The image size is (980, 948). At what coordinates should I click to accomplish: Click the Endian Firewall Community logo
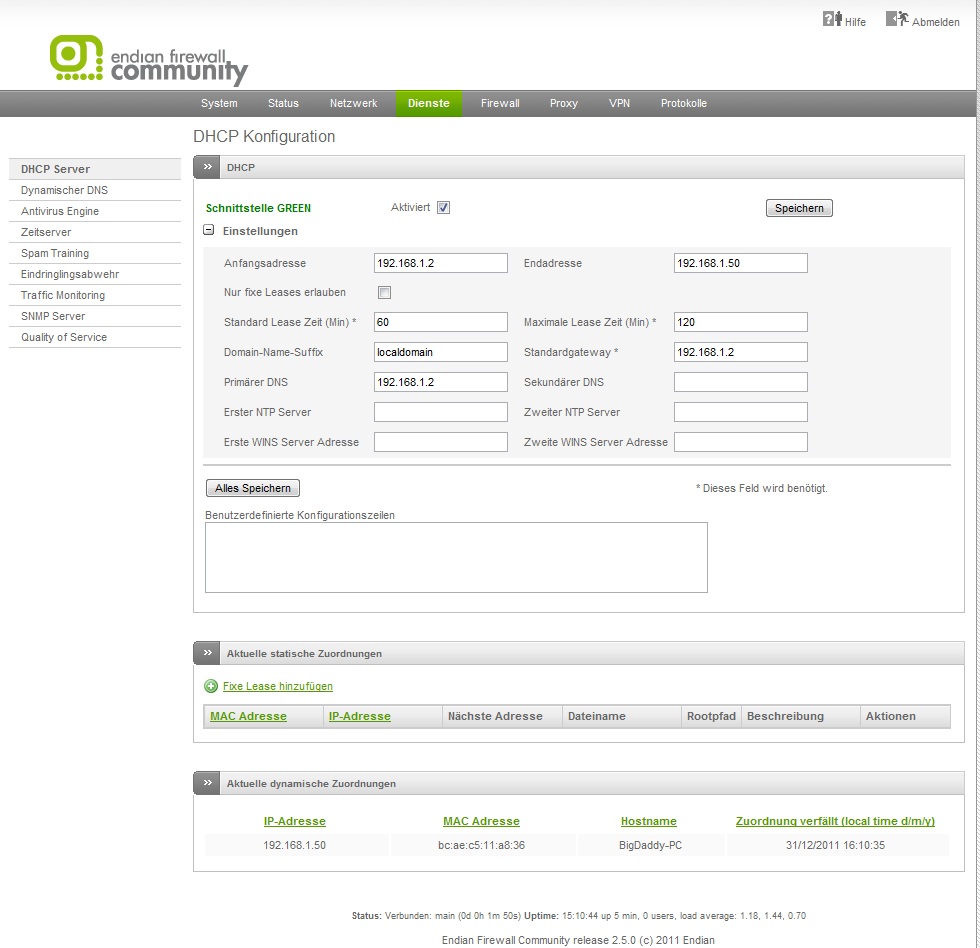click(148, 60)
